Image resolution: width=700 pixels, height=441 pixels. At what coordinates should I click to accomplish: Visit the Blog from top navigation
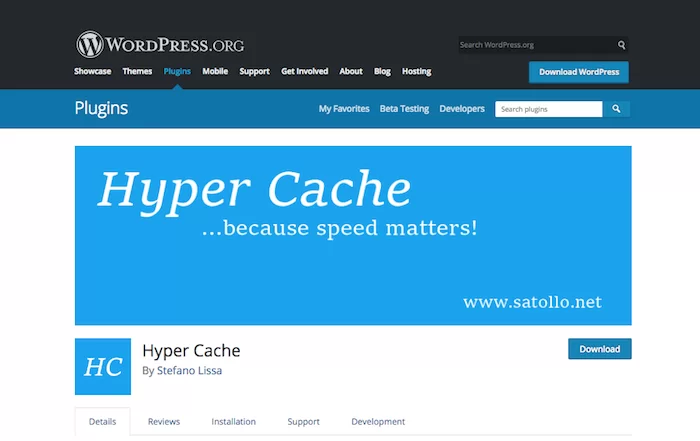[x=382, y=72]
